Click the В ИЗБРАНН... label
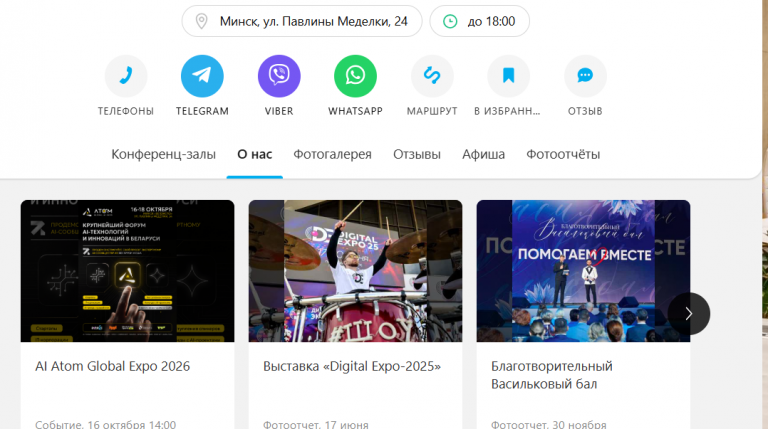Image resolution: width=768 pixels, height=429 pixels. [x=507, y=111]
